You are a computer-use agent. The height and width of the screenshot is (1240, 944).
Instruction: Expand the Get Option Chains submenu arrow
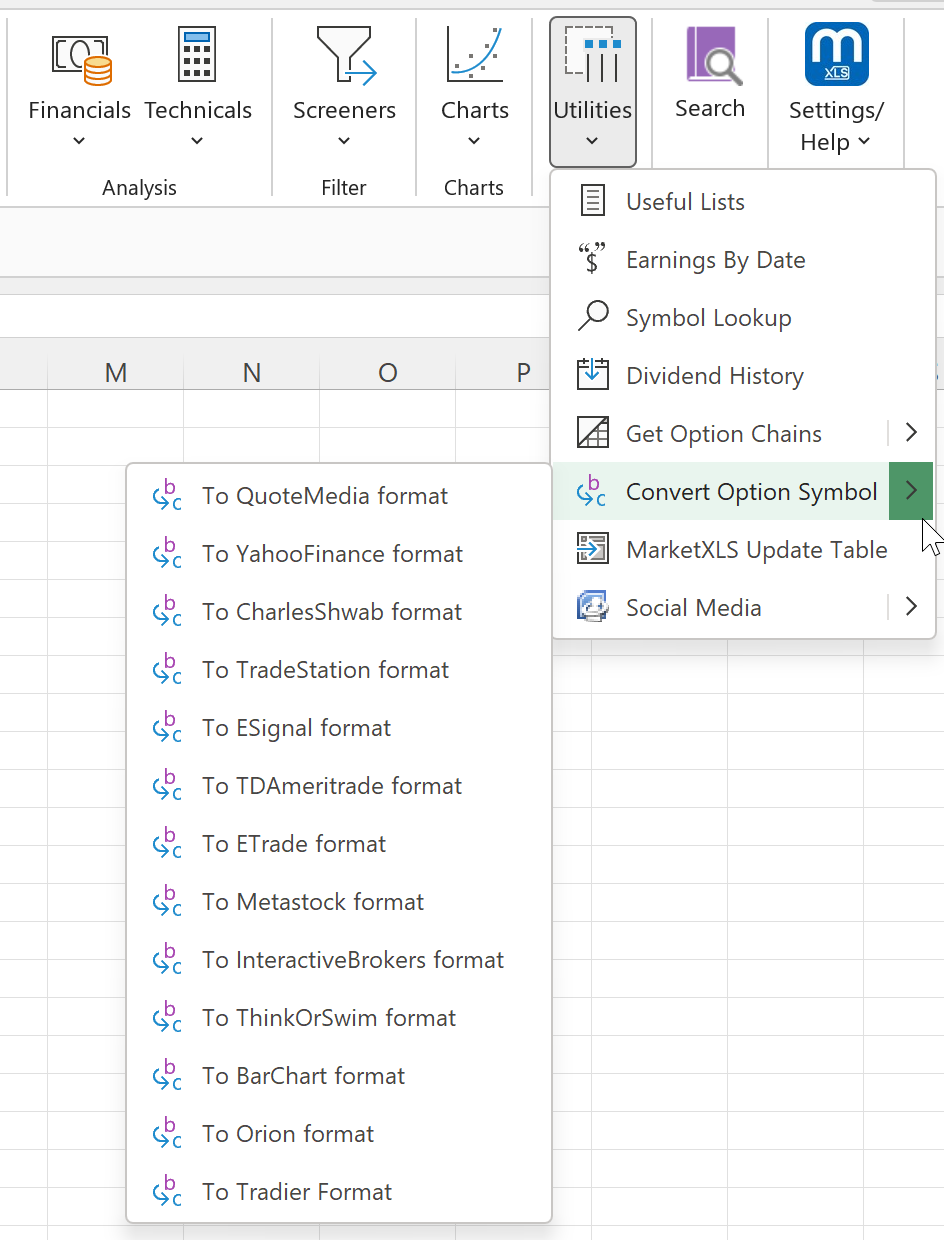point(911,433)
